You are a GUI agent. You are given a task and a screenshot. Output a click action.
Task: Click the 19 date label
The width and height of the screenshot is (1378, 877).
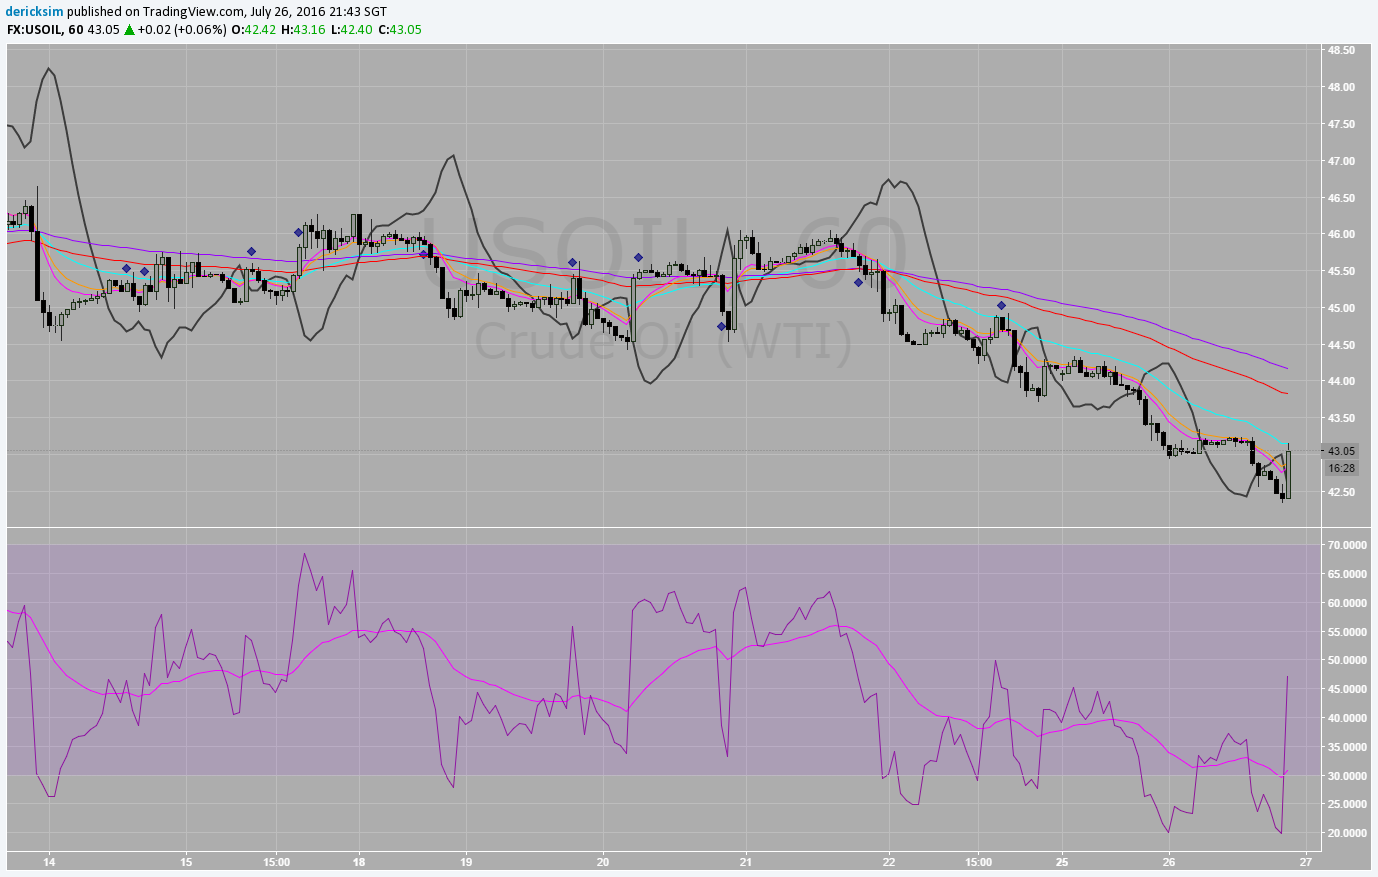point(466,861)
